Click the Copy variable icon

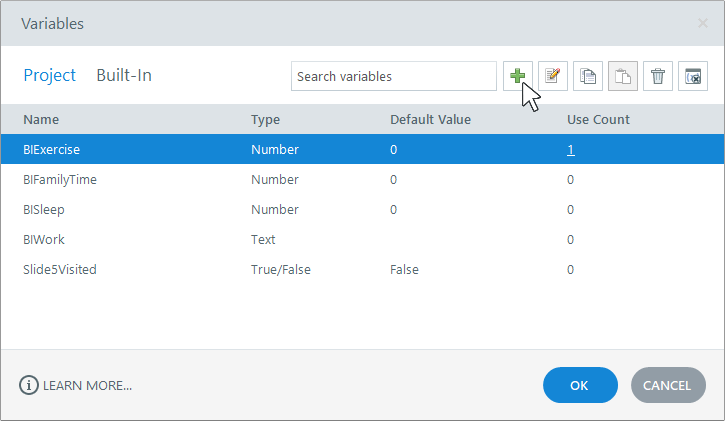click(588, 76)
